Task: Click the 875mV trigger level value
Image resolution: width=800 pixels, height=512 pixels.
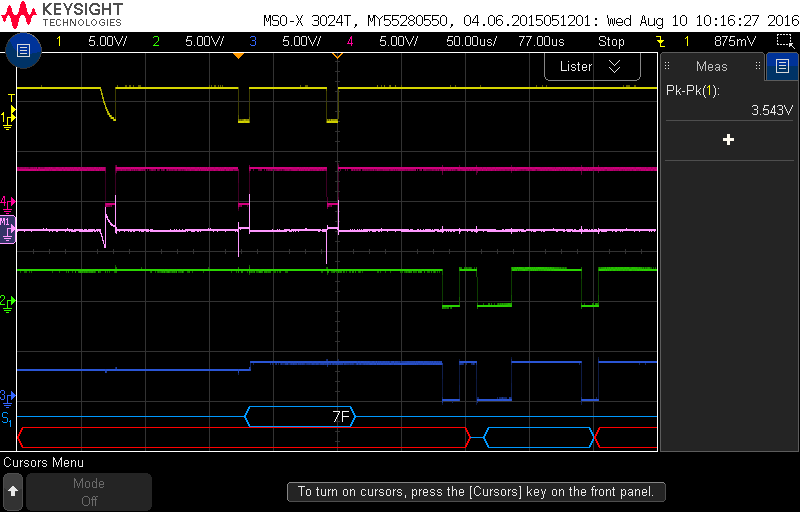Action: pyautogui.click(x=735, y=41)
